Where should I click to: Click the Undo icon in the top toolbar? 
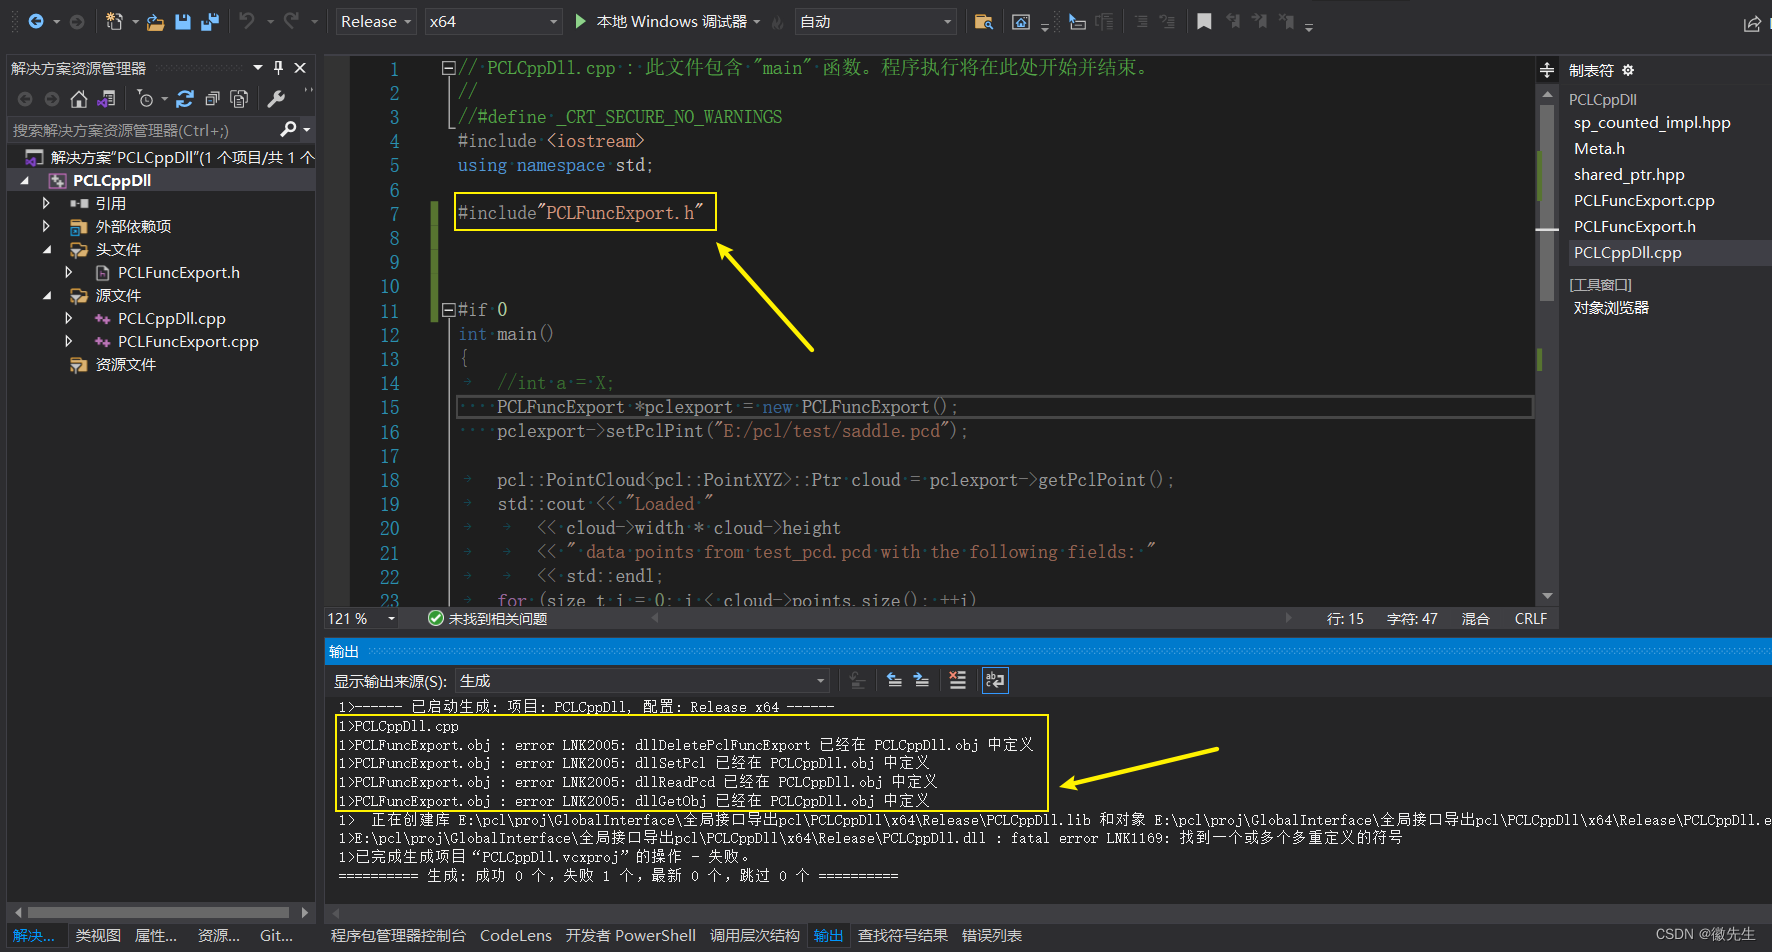(245, 21)
